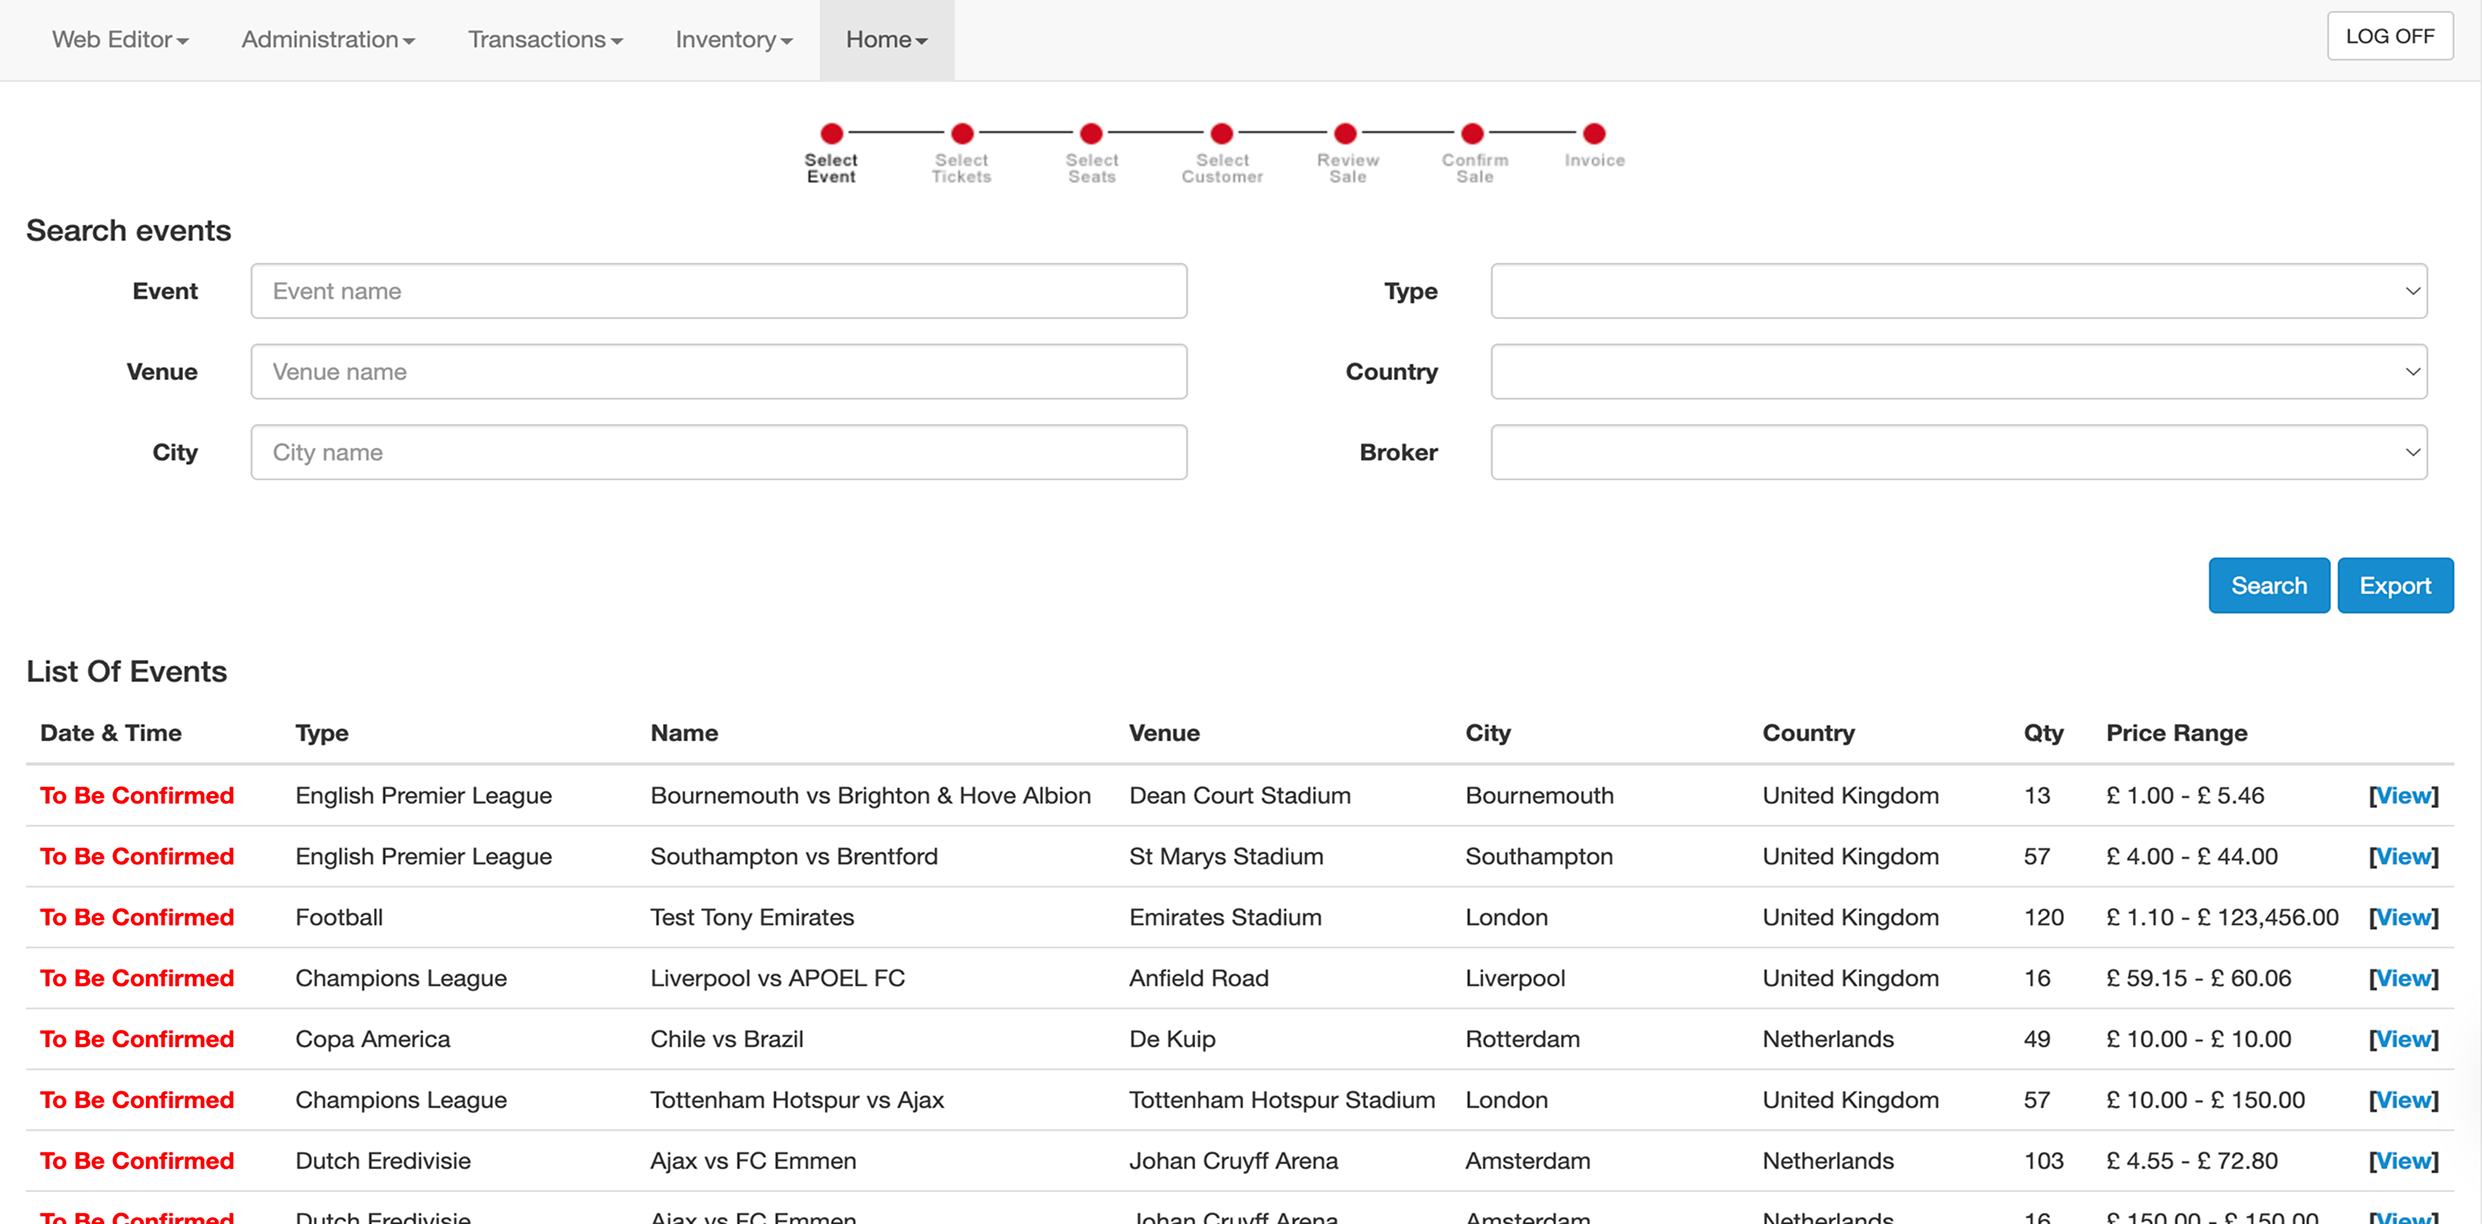2483x1224 pixels.
Task: Click the Select Seats step dot
Action: click(x=1091, y=133)
